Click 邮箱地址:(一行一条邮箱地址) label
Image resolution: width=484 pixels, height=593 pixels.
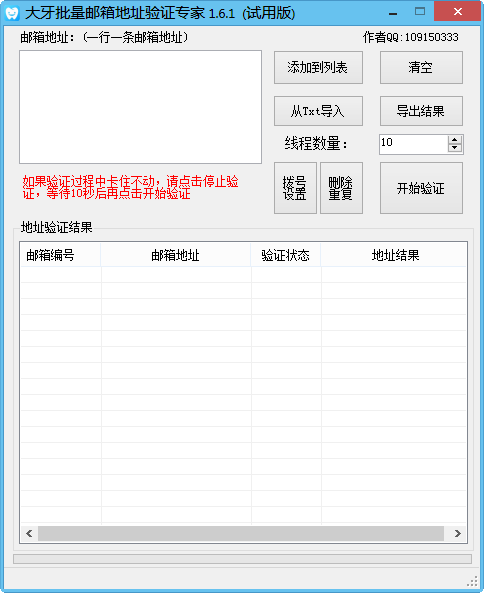click(104, 37)
